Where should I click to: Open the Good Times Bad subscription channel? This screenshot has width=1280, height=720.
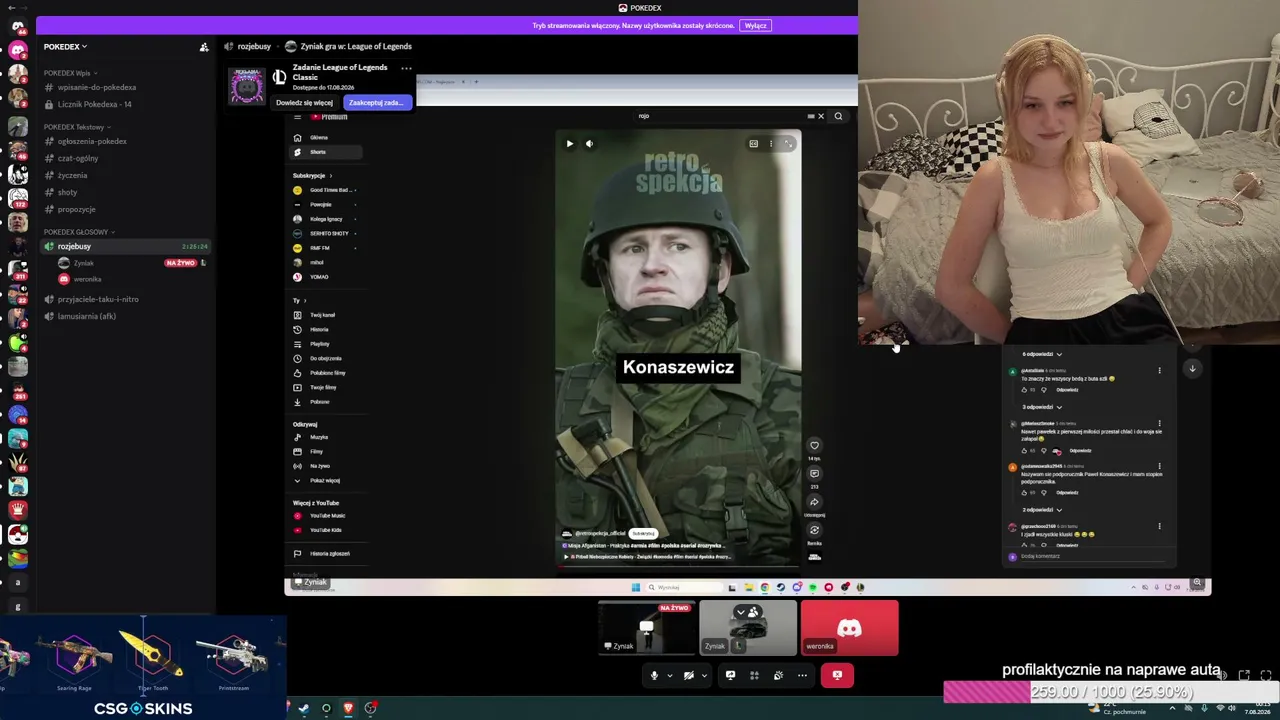coord(326,190)
